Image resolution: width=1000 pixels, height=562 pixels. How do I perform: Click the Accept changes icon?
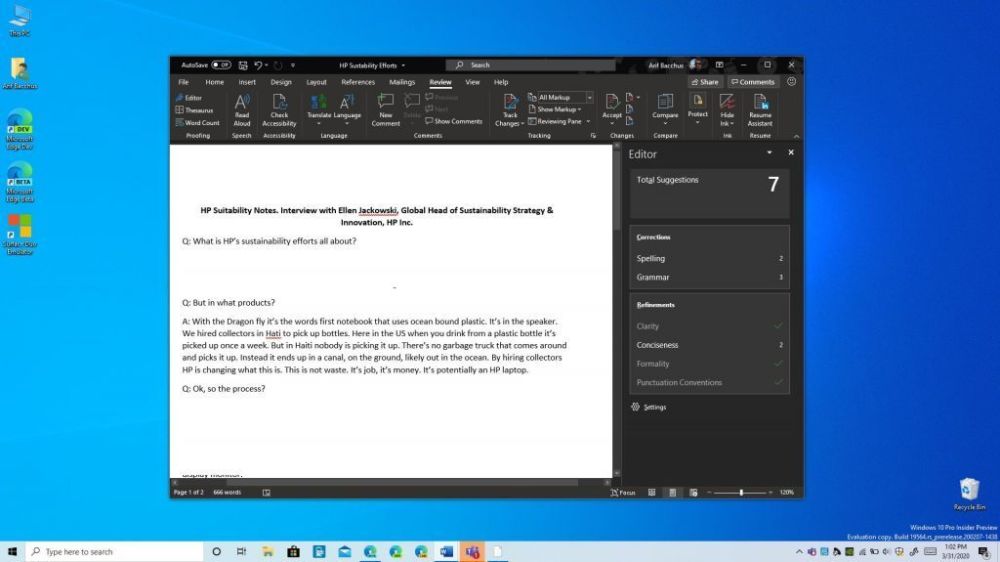[x=612, y=101]
